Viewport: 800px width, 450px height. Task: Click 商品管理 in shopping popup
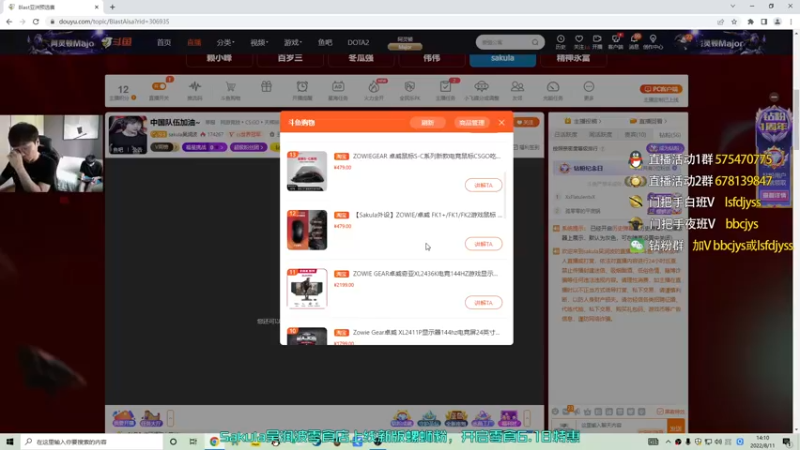pos(471,122)
